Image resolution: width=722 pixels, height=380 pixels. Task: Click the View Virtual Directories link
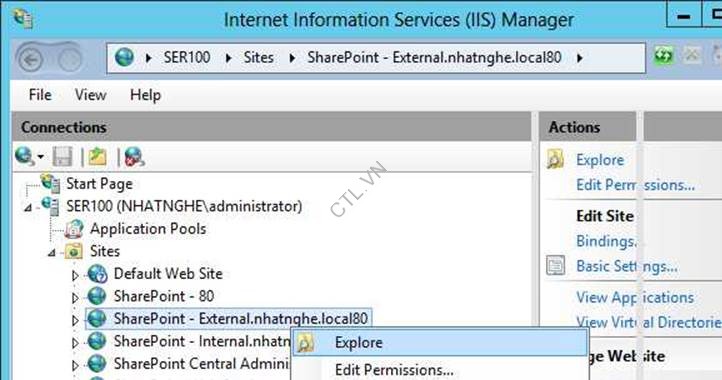click(649, 322)
